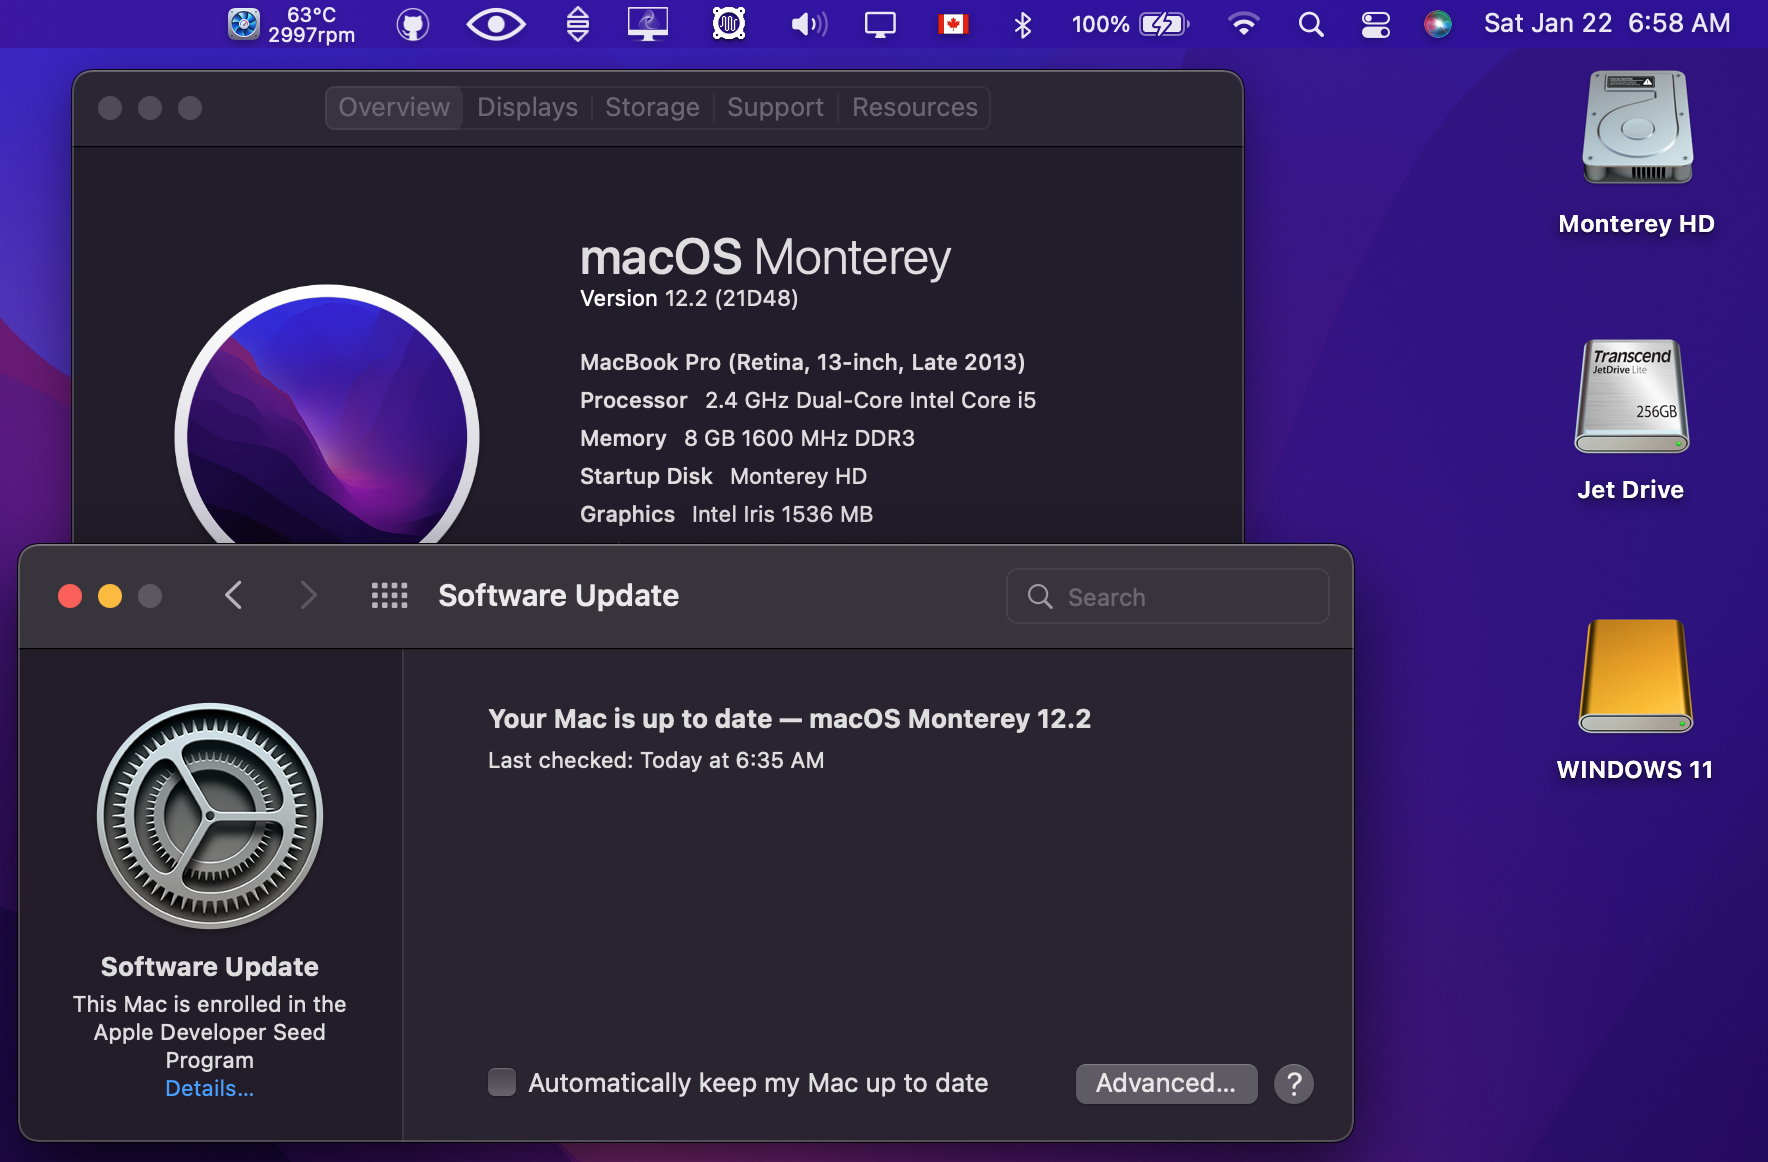Open Control Center in menu bar
This screenshot has height=1162, width=1768.
coord(1376,24)
